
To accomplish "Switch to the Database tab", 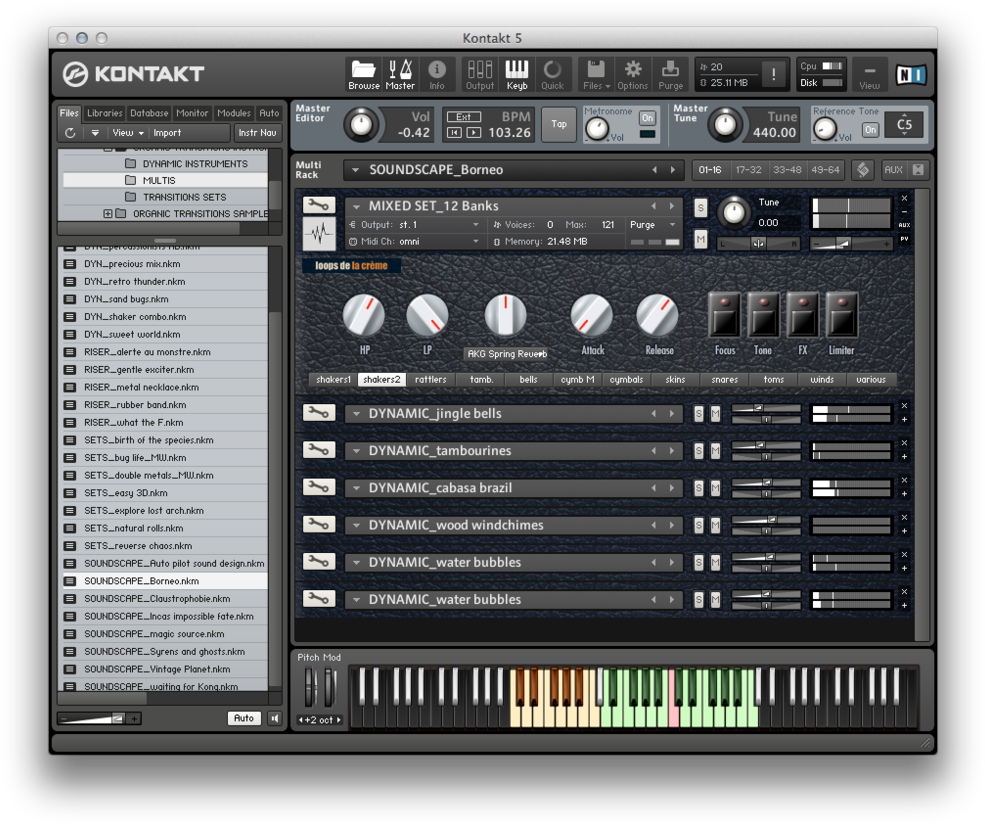I will coord(149,114).
